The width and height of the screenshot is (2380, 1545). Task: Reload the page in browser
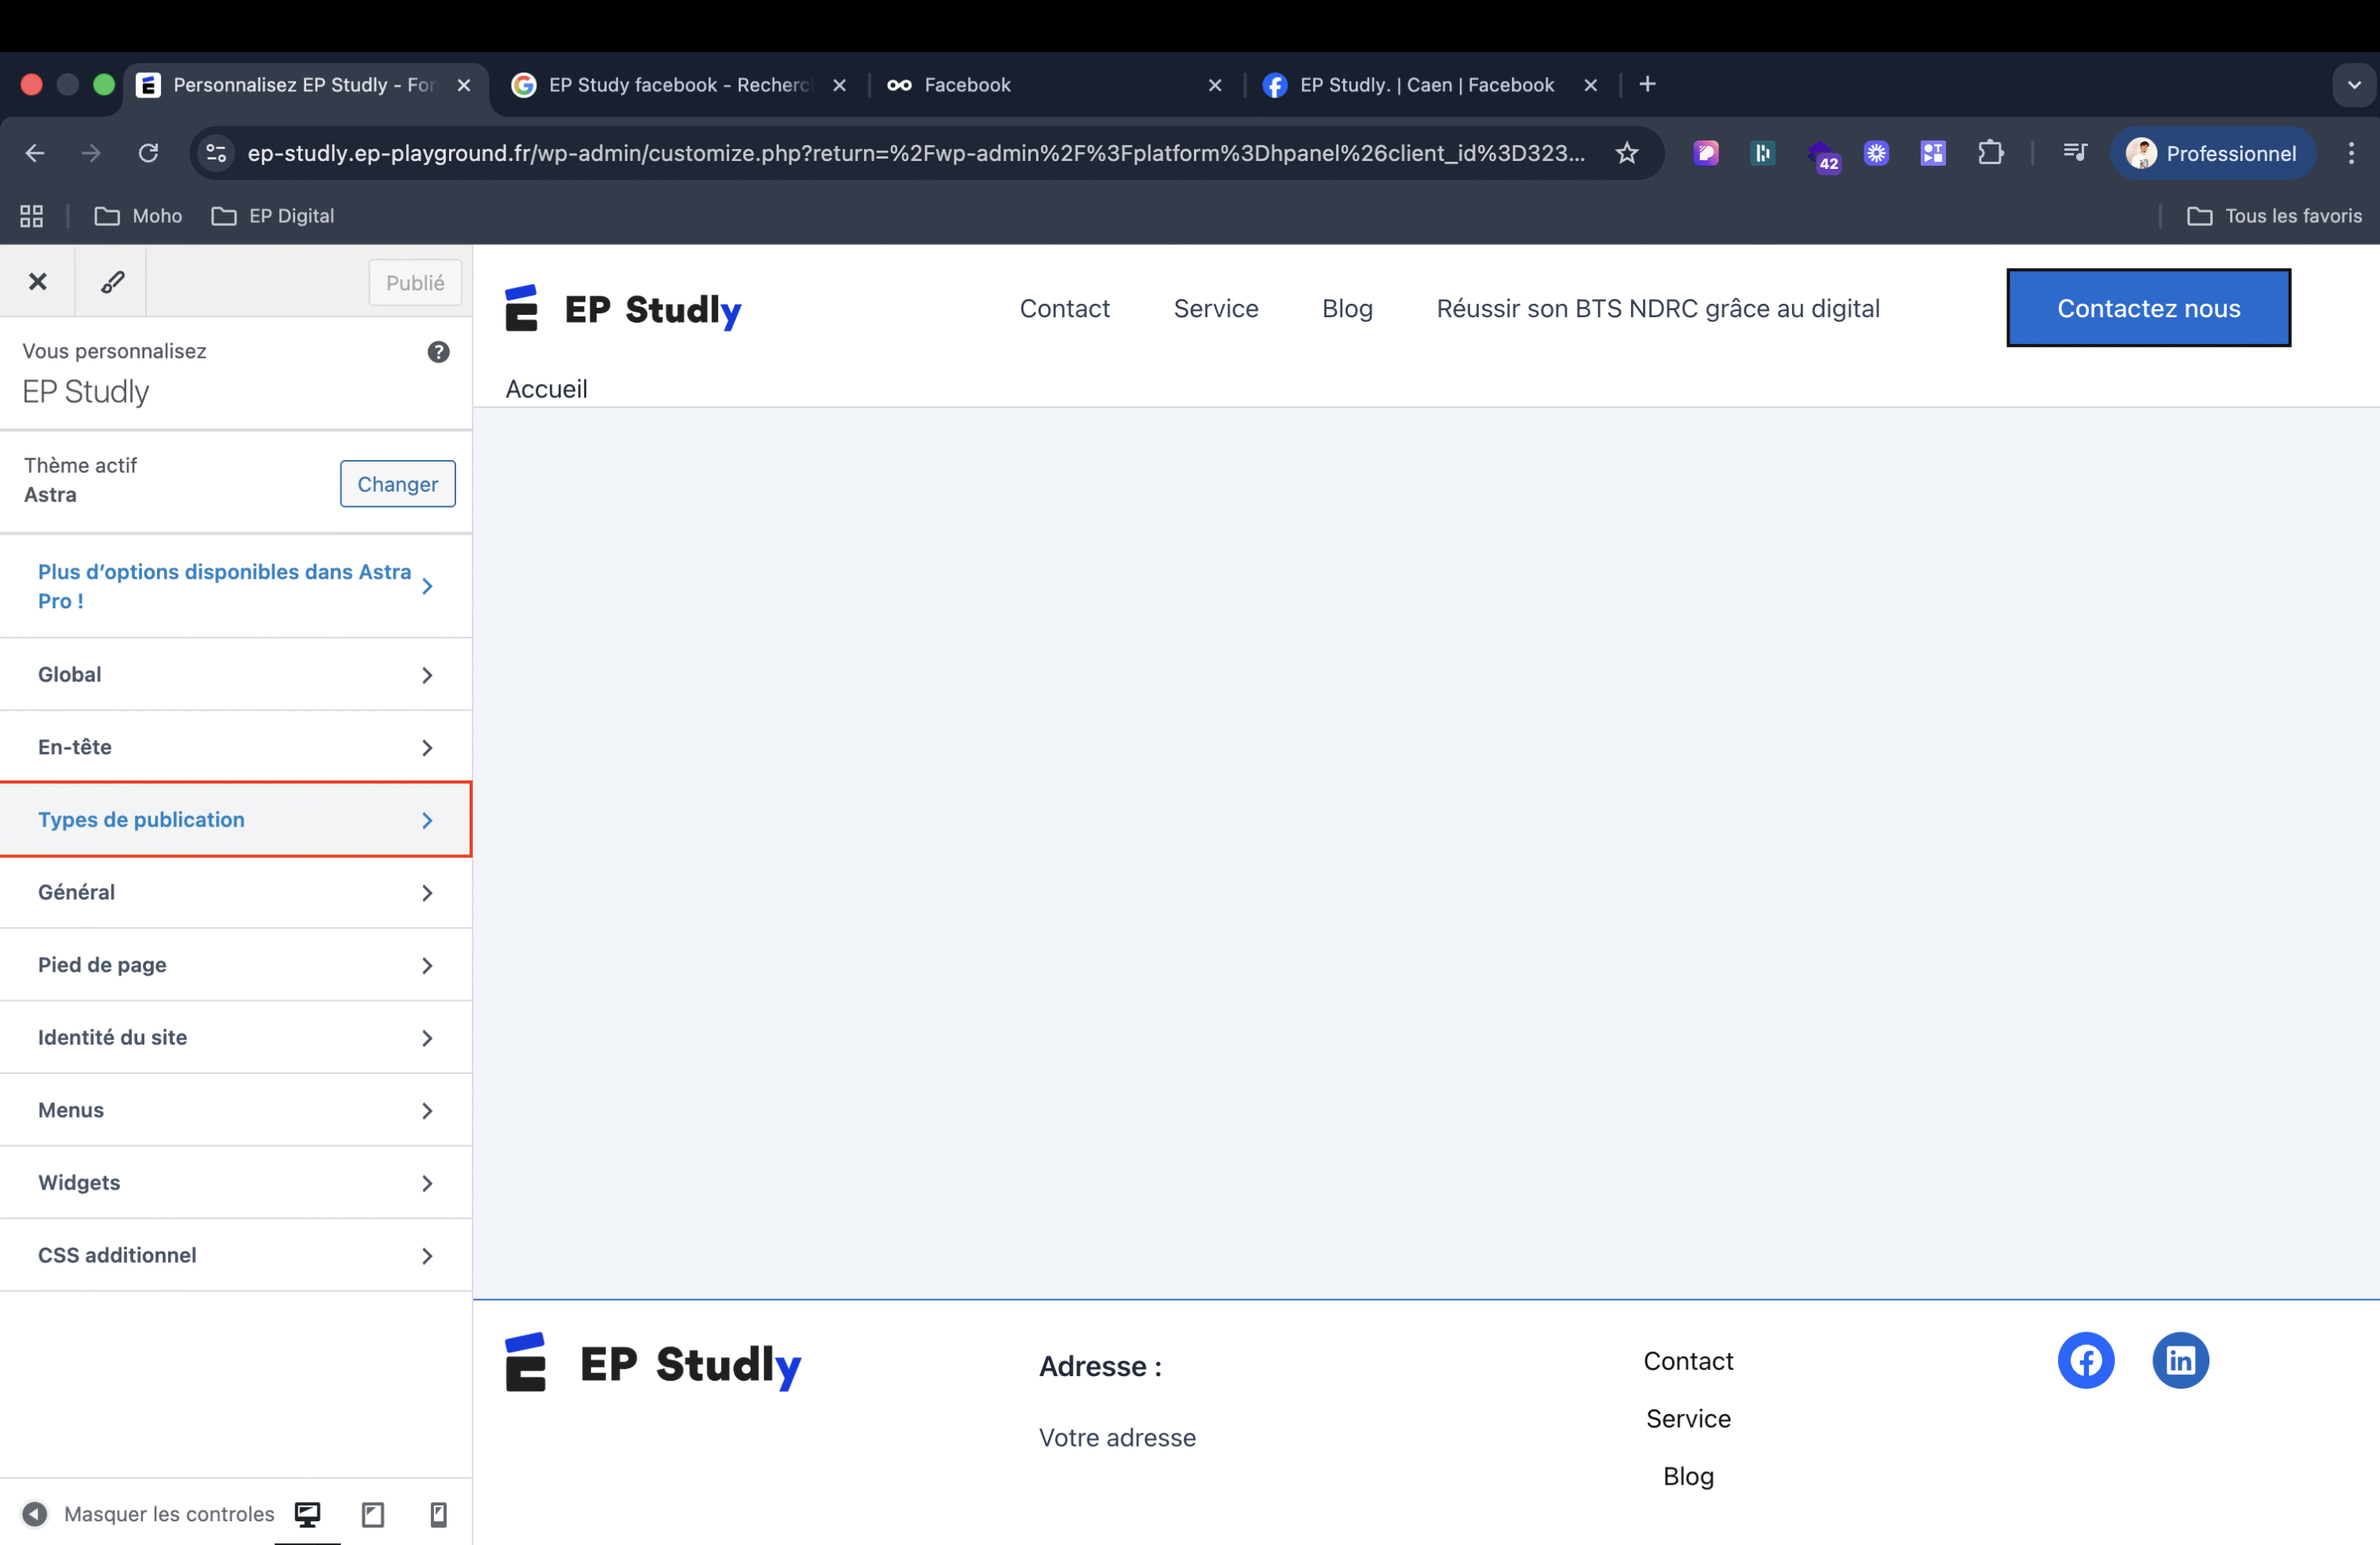tap(148, 153)
